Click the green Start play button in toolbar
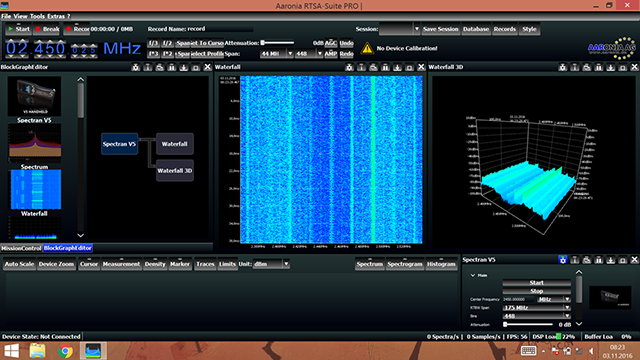This screenshot has height=360, width=640. (18, 29)
